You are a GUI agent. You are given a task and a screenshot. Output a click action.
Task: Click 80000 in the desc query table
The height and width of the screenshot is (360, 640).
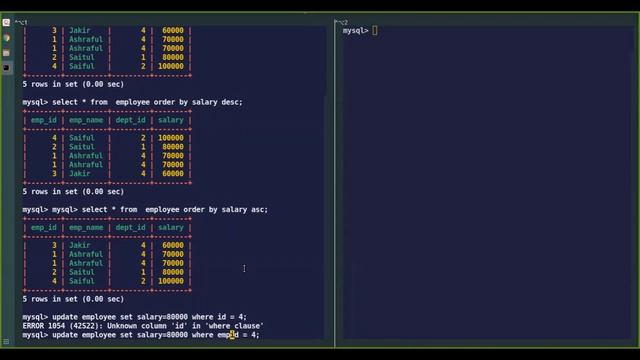pyautogui.click(x=173, y=147)
